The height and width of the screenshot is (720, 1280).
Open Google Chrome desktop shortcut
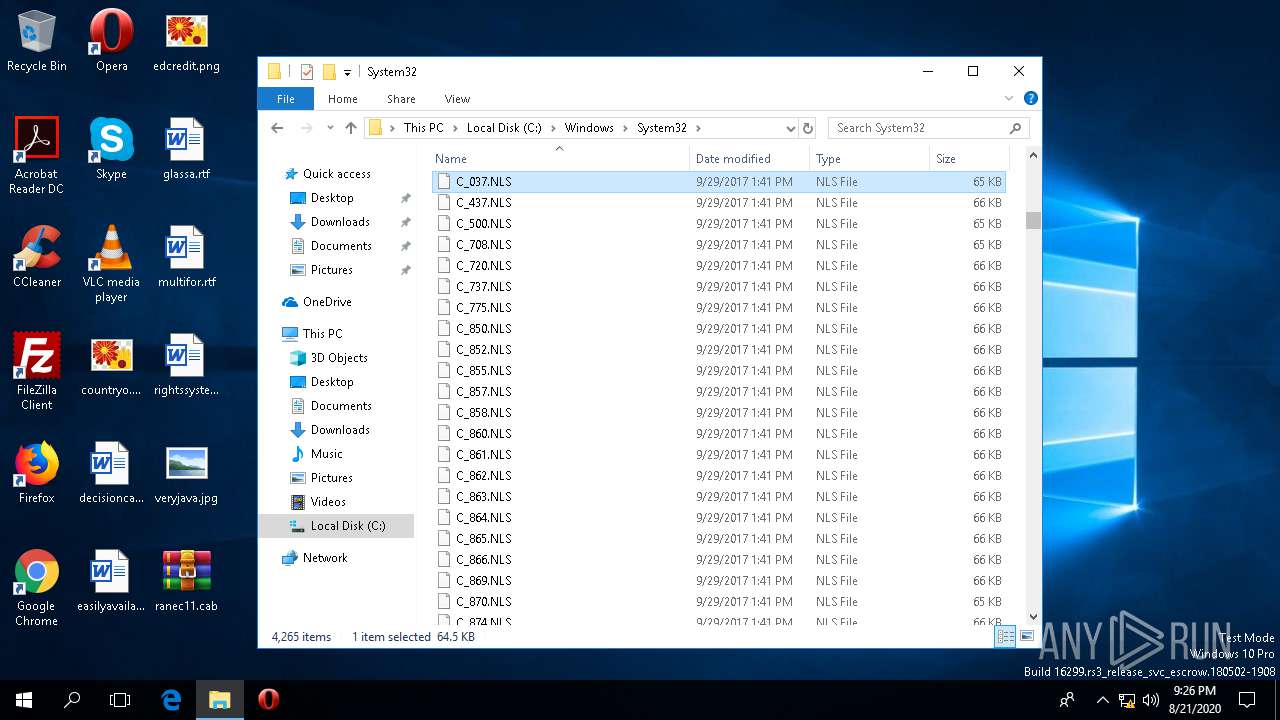[x=37, y=587]
